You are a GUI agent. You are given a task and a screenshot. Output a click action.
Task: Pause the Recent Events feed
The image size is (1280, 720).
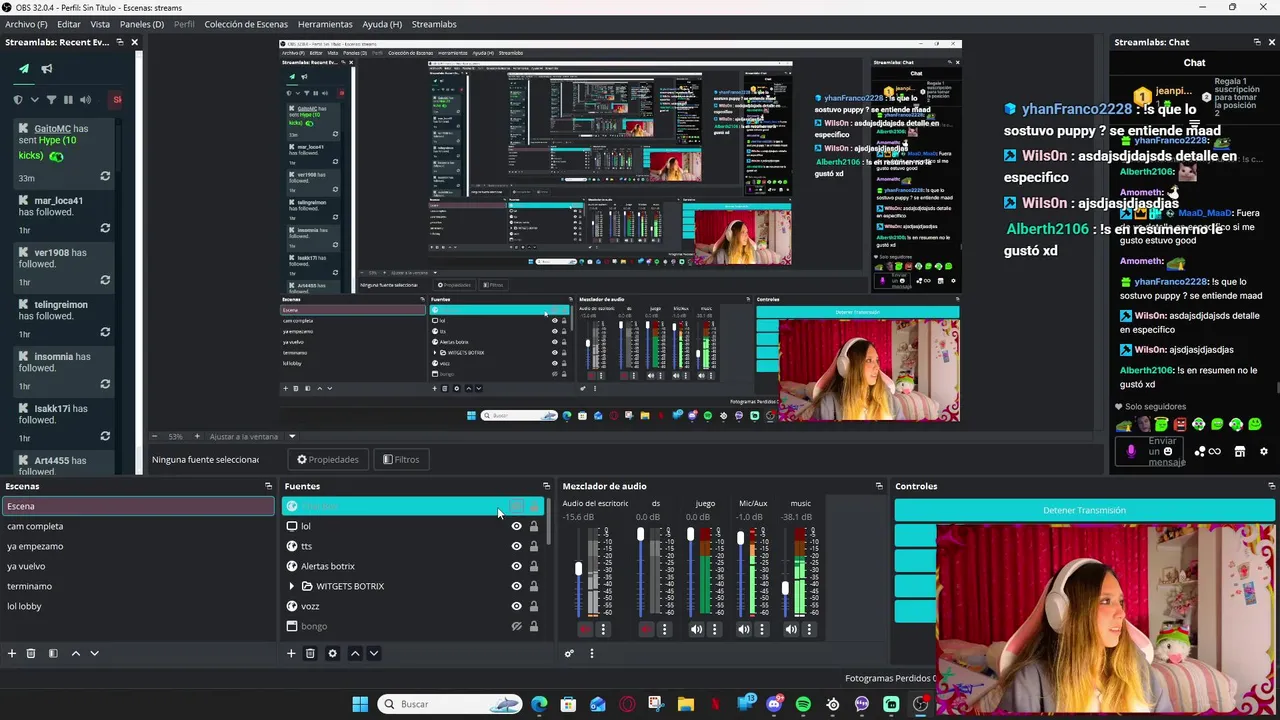pyautogui.click(x=68, y=100)
